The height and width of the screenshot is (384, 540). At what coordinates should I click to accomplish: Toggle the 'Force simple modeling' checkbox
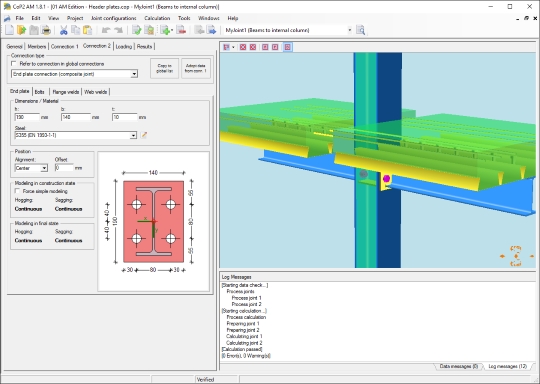tap(17, 191)
